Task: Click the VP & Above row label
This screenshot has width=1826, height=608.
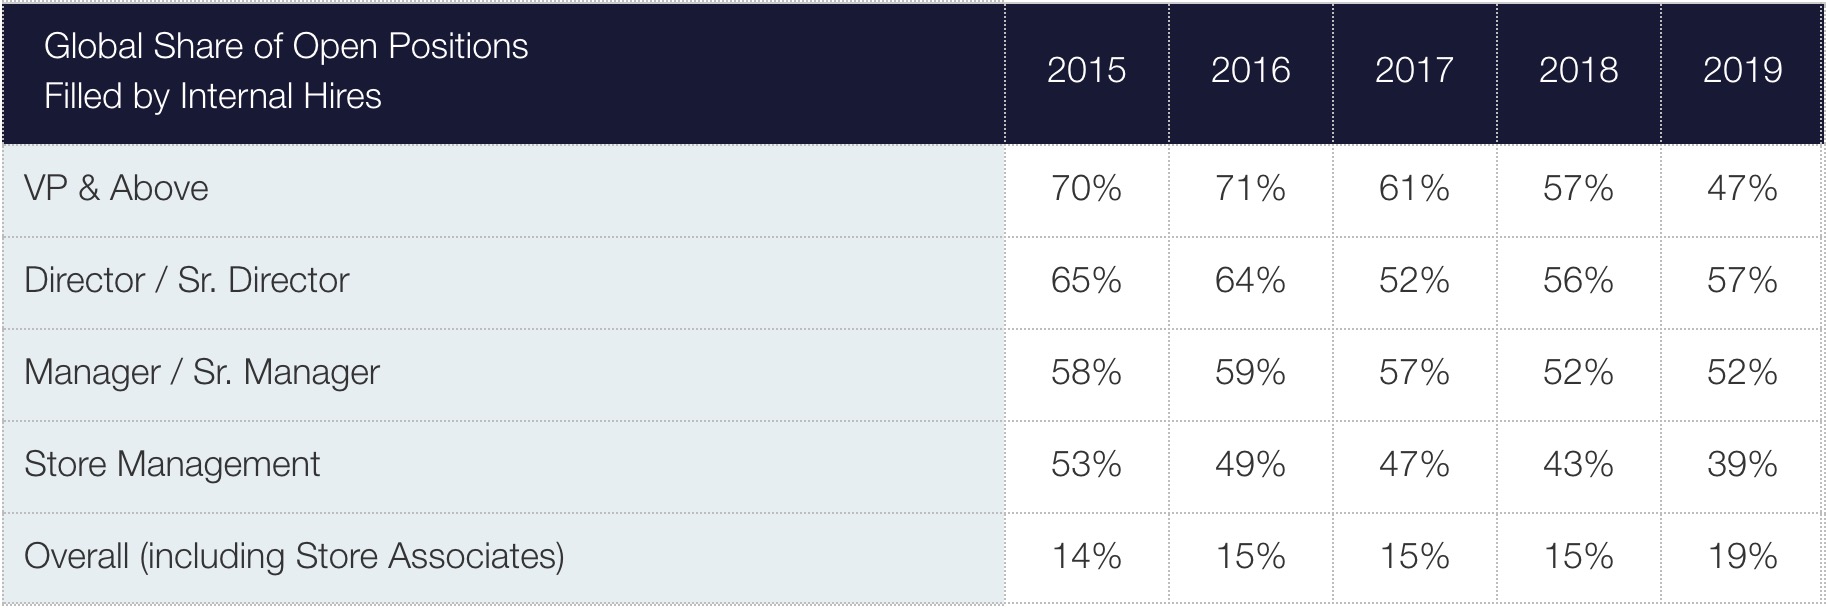Action: 117,188
